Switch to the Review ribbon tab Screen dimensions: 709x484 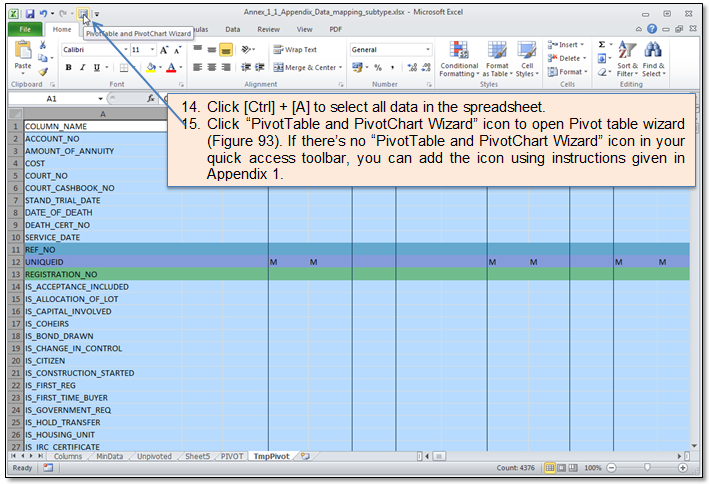point(268,30)
